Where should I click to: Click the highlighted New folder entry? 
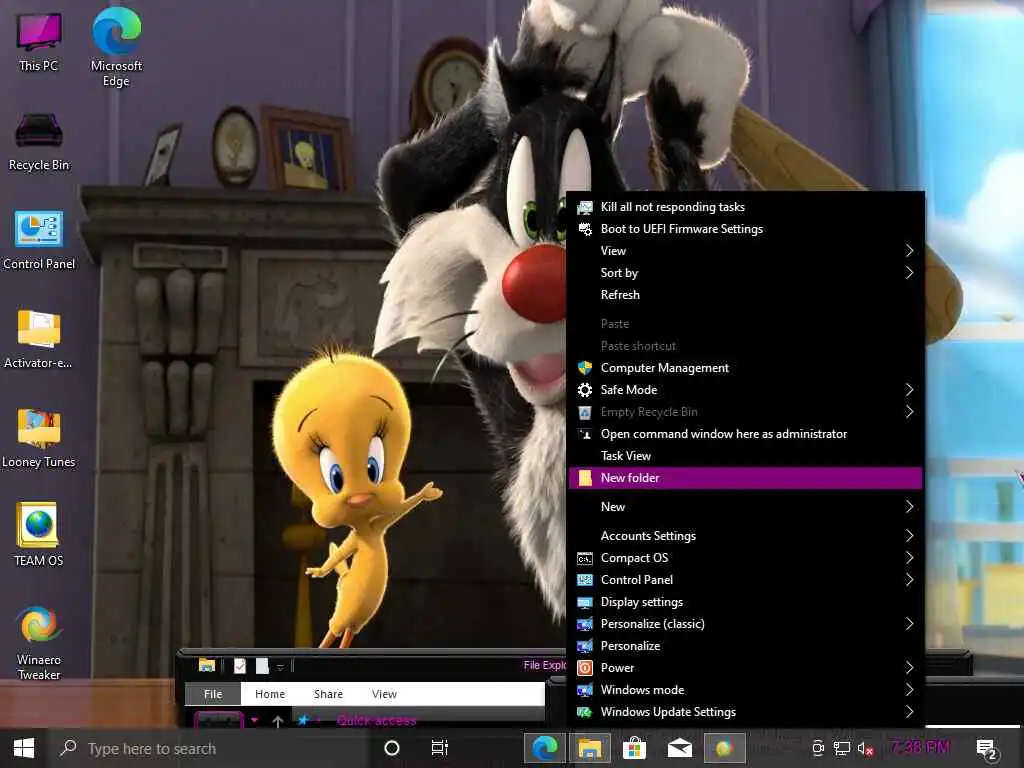[745, 478]
